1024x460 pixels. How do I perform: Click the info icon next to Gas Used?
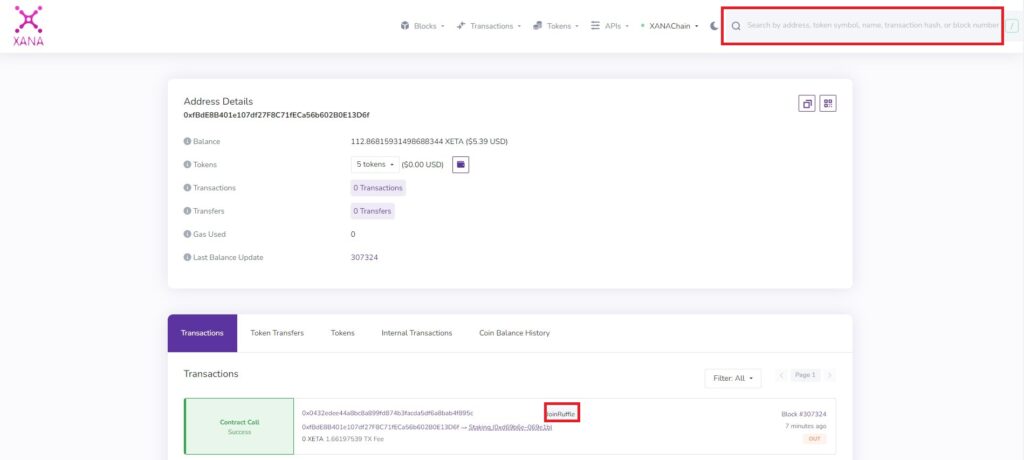point(187,234)
